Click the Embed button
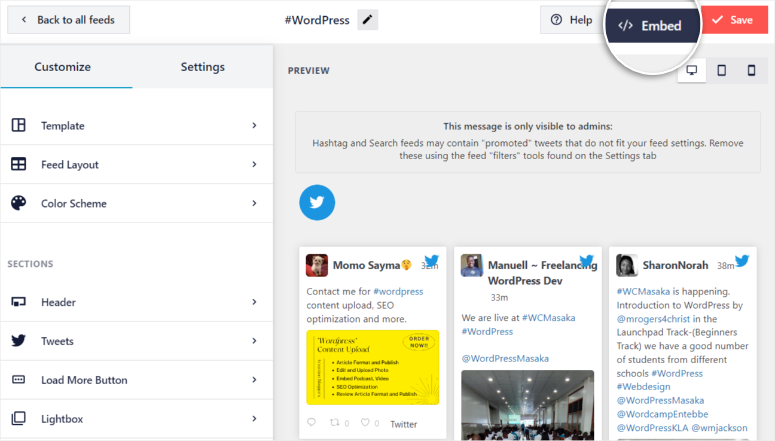This screenshot has width=775, height=441. 651,26
